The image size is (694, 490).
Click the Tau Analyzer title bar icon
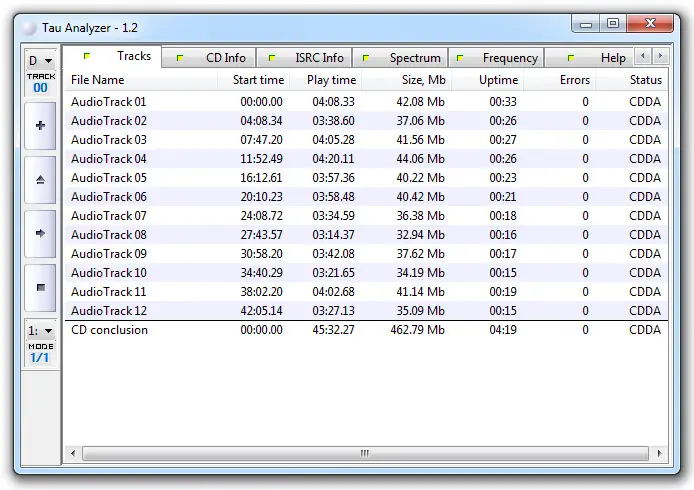pyautogui.click(x=29, y=28)
